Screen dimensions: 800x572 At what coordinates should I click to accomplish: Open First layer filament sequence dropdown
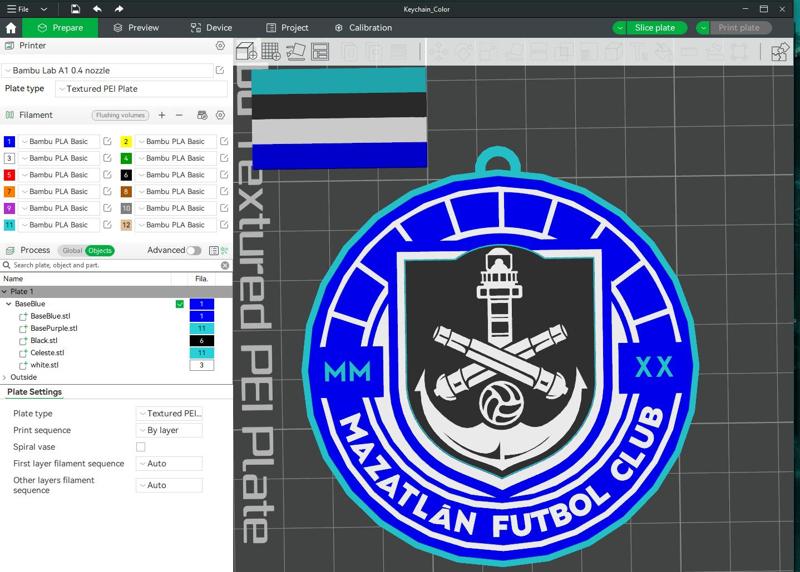(169, 463)
